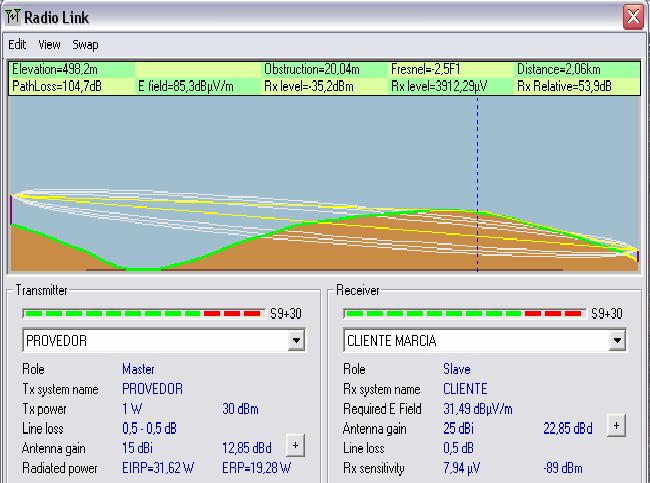
Task: Click the receiver Line loss 0,5 dB
Action: coord(458,448)
